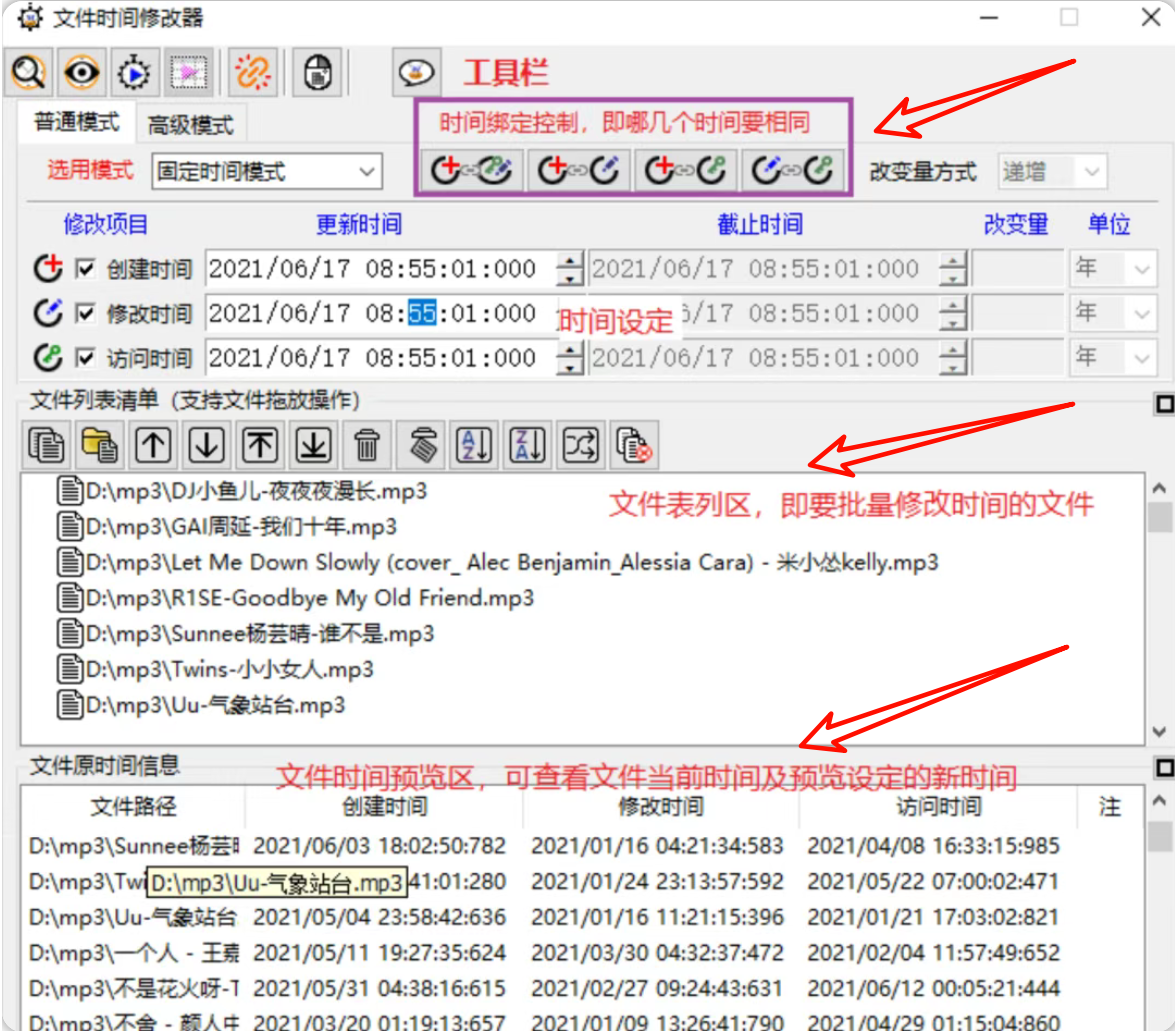Sort file list Z to A

(528, 445)
